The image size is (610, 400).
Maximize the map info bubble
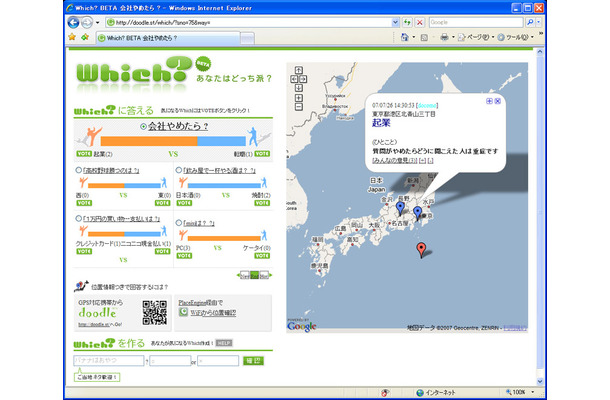[x=489, y=101]
